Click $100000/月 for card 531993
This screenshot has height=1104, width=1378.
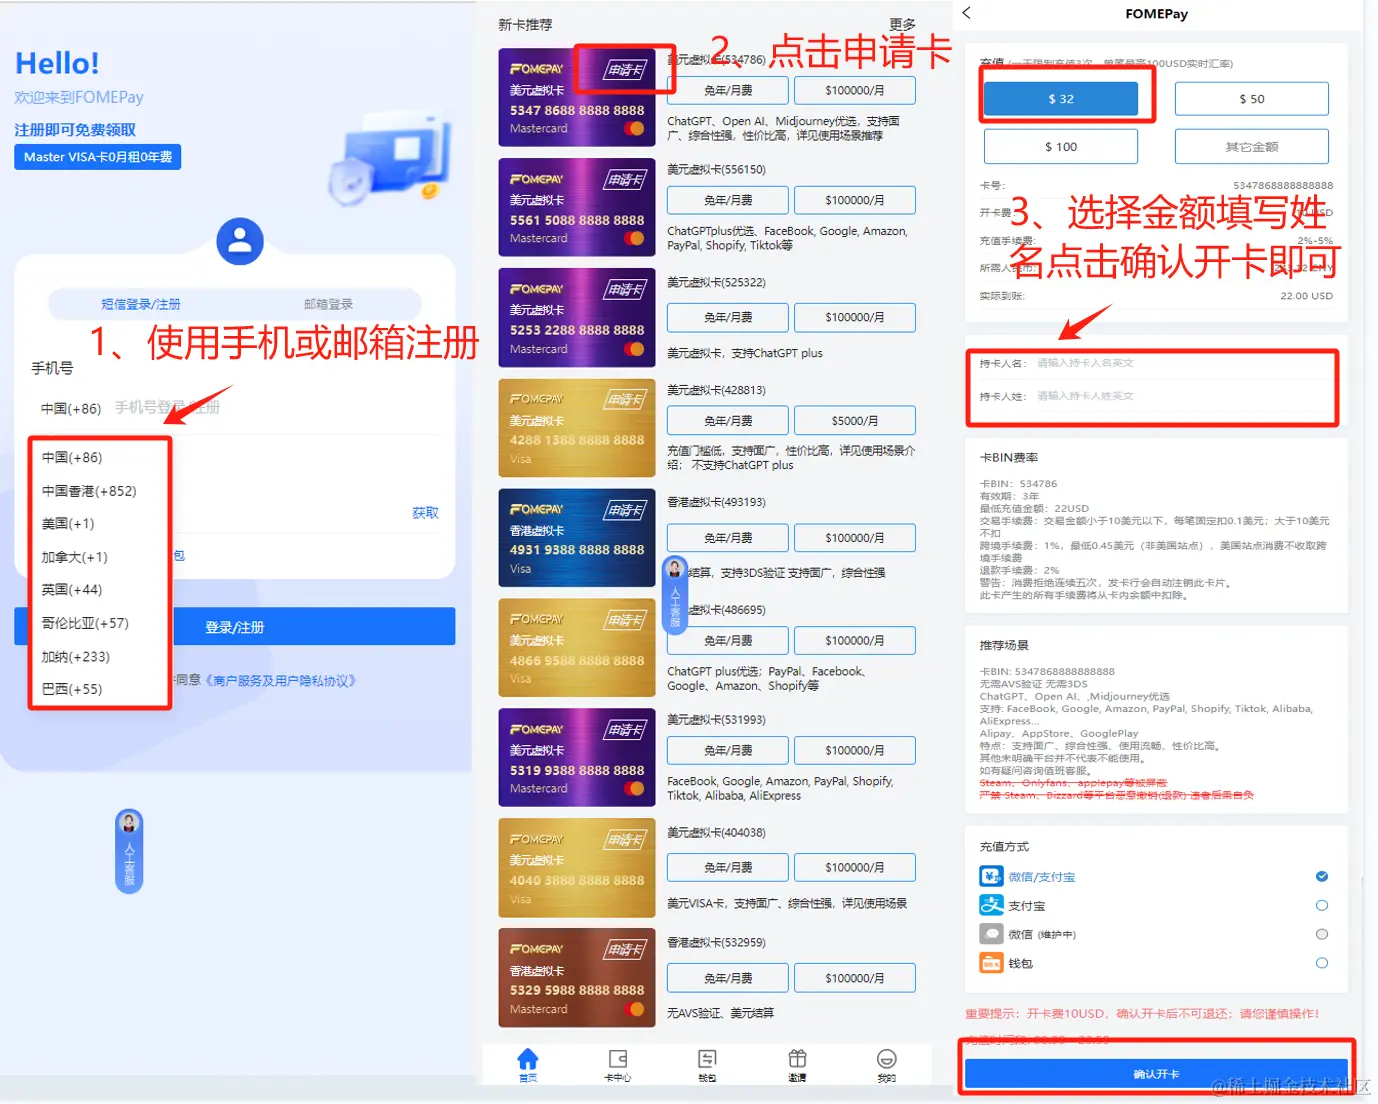[855, 750]
